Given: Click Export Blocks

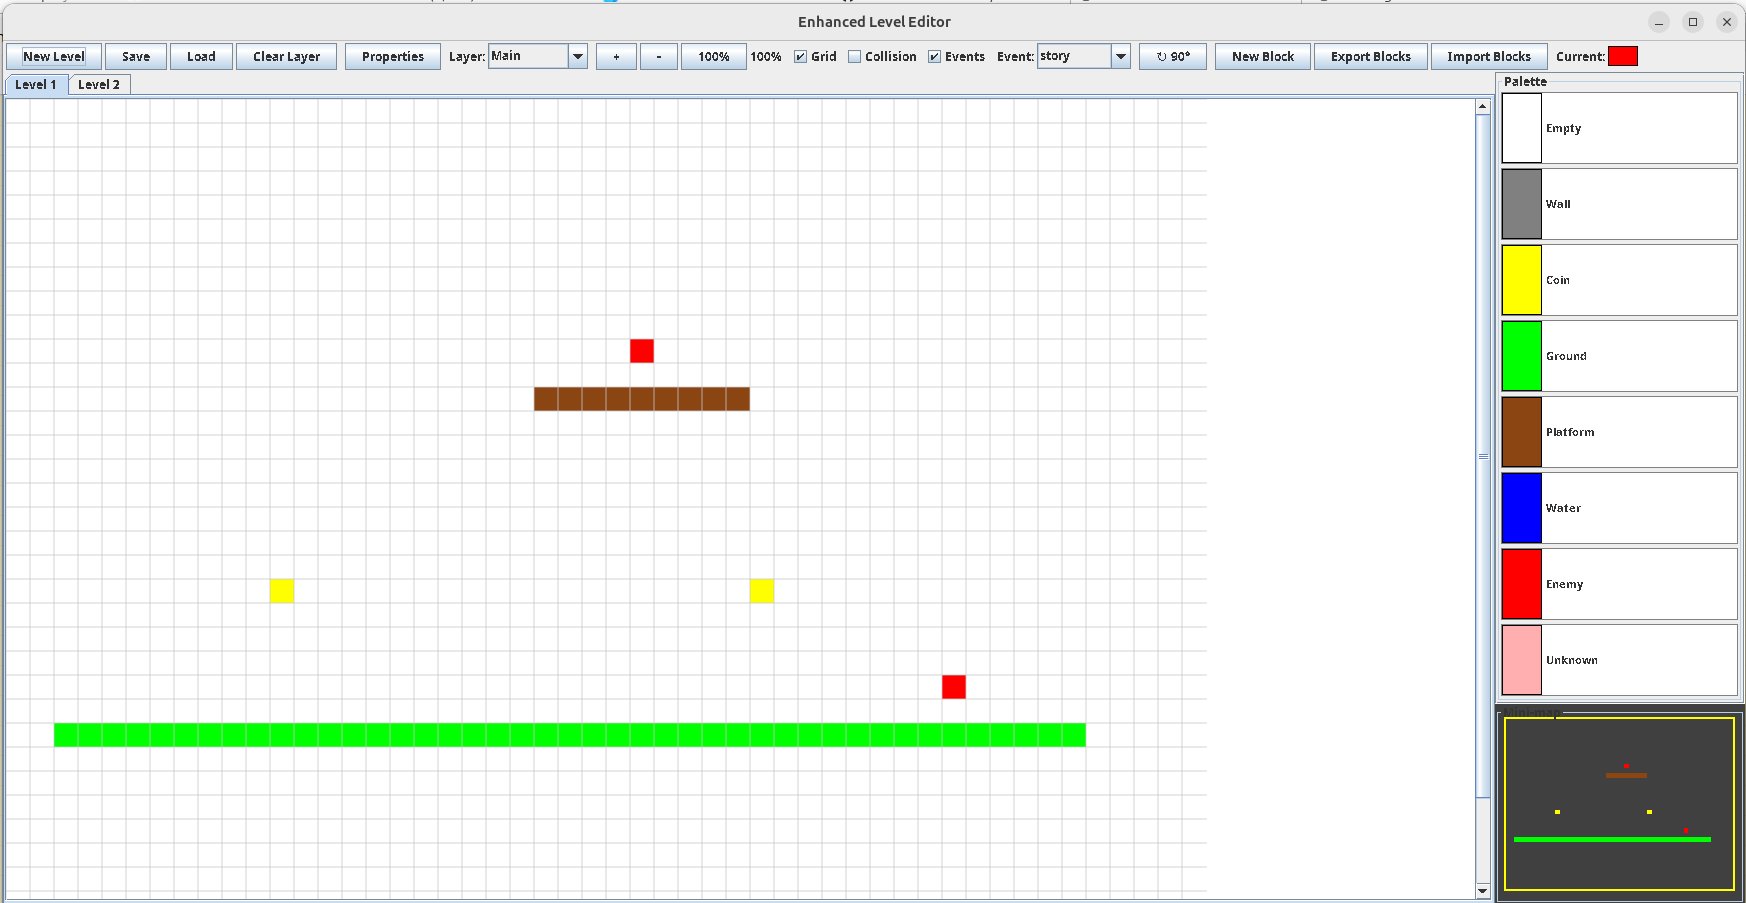Looking at the screenshot, I should pyautogui.click(x=1371, y=57).
